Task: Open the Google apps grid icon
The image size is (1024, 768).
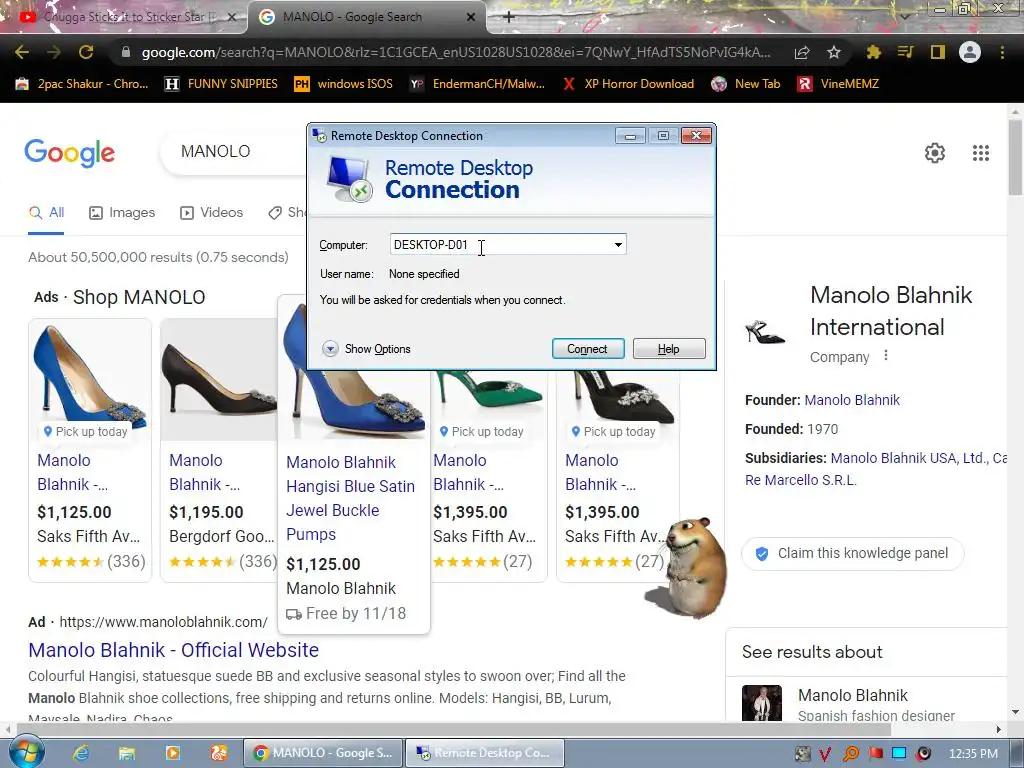Action: [x=981, y=153]
